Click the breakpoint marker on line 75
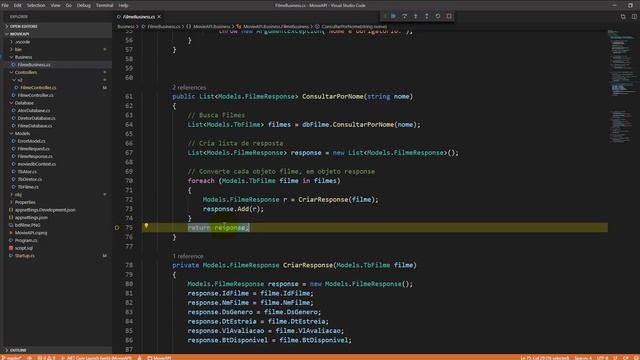This screenshot has height=360, width=640. point(117,228)
